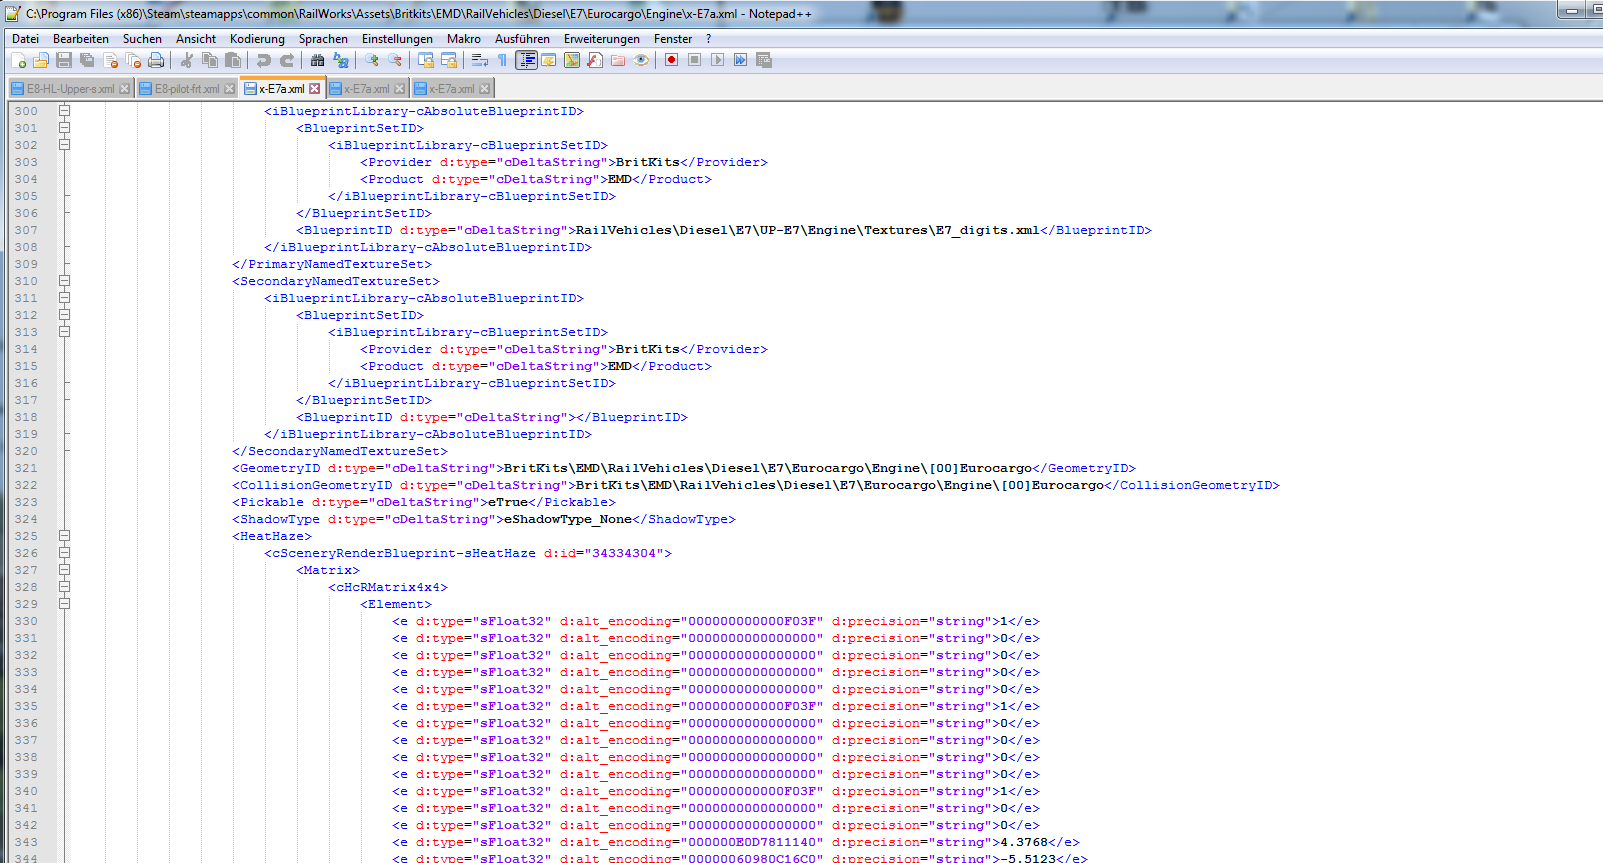Click the Print icon in toolbar
The height and width of the screenshot is (863, 1603).
tap(156, 61)
